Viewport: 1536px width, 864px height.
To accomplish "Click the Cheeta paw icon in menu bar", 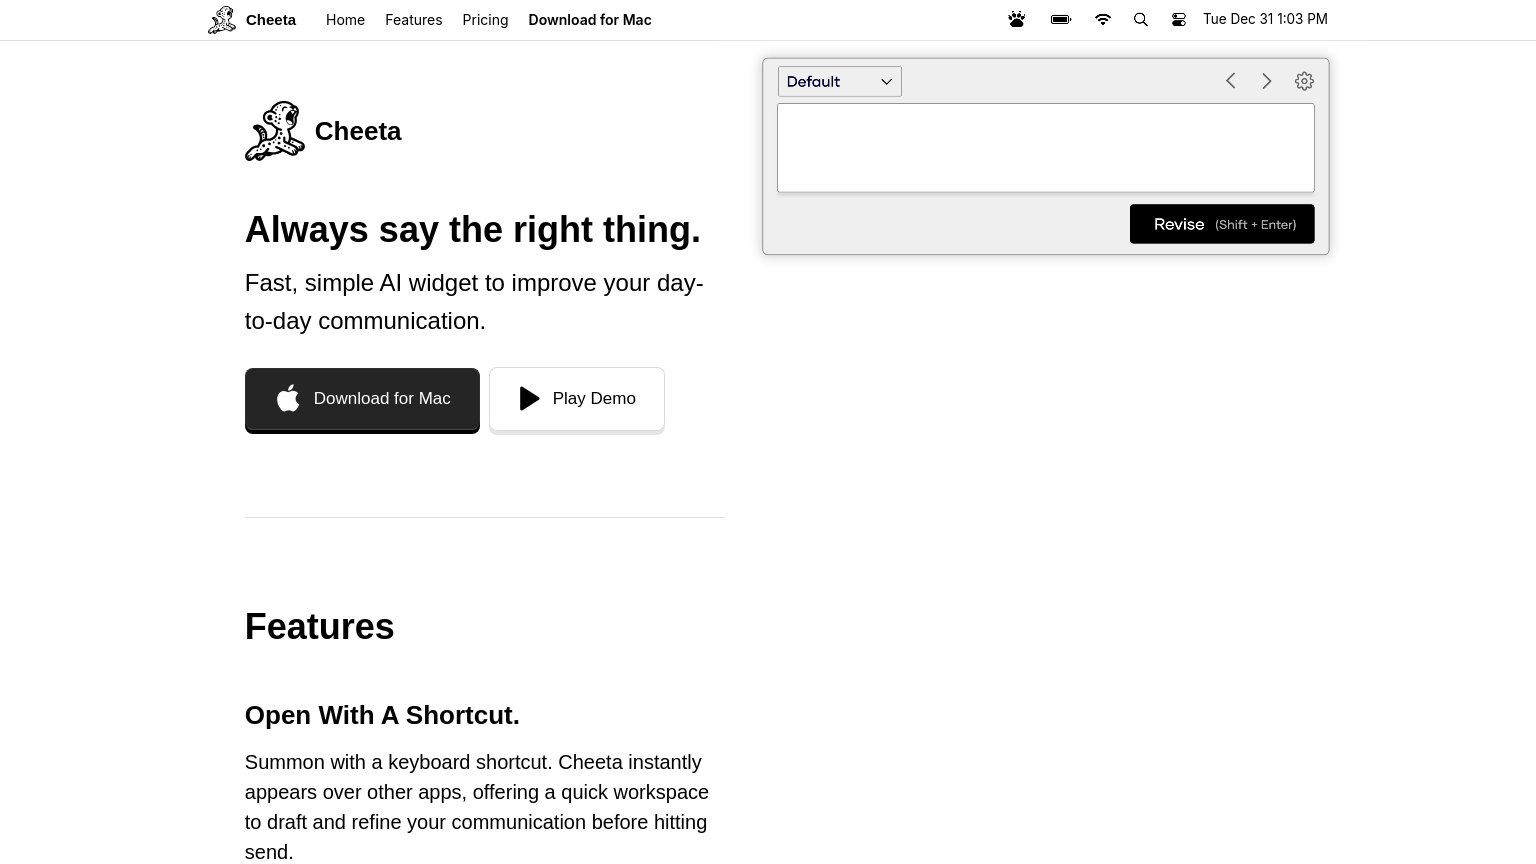I will pyautogui.click(x=1017, y=19).
